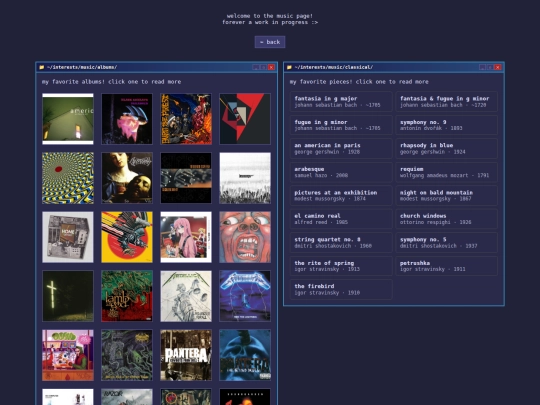Open fugue in g minor by Bach
540x405 pixels.
click(341, 125)
